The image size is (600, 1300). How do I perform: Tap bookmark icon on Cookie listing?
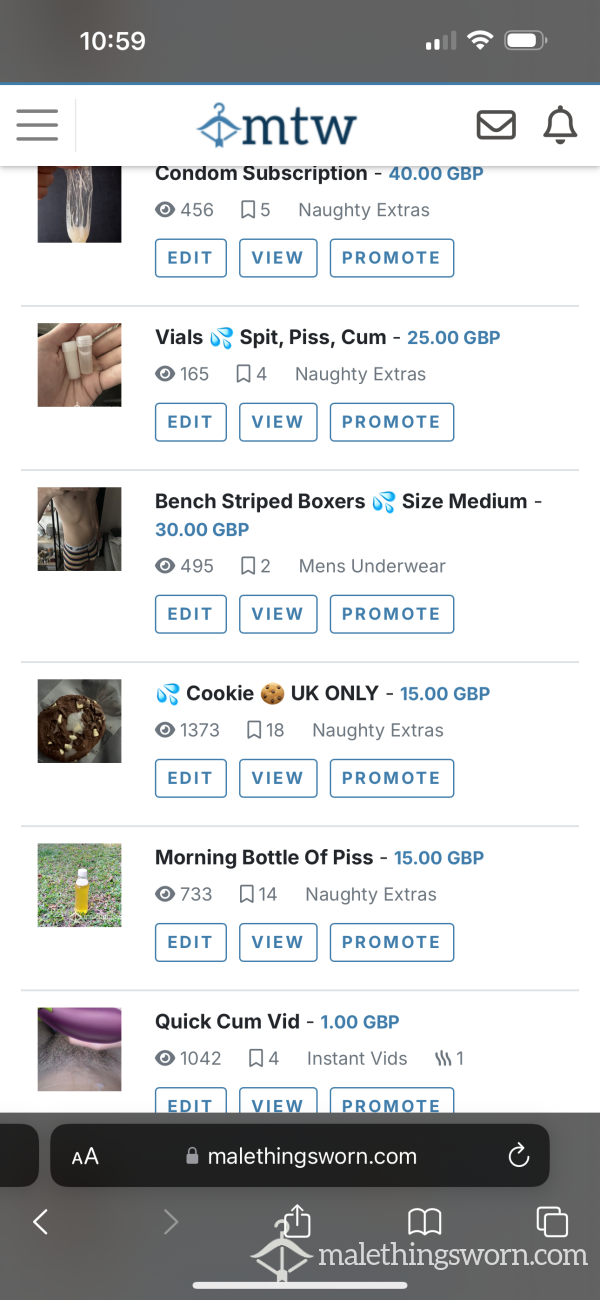(x=254, y=730)
